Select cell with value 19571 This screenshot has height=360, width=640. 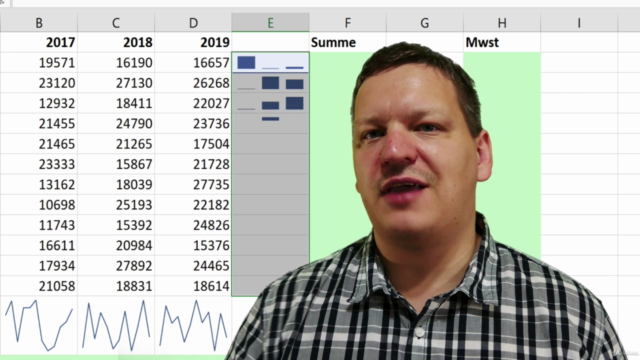tap(39, 63)
